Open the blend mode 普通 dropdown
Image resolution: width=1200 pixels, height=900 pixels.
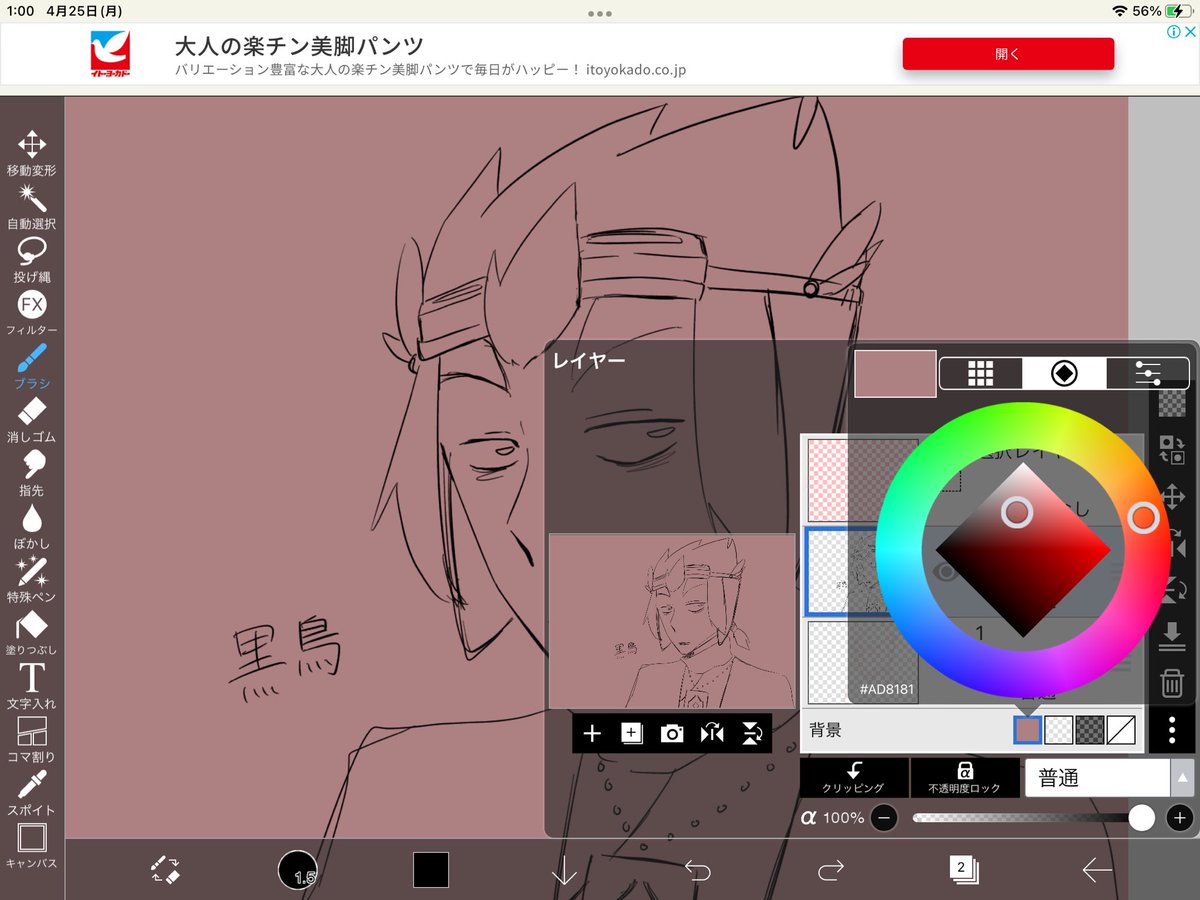pos(1097,777)
